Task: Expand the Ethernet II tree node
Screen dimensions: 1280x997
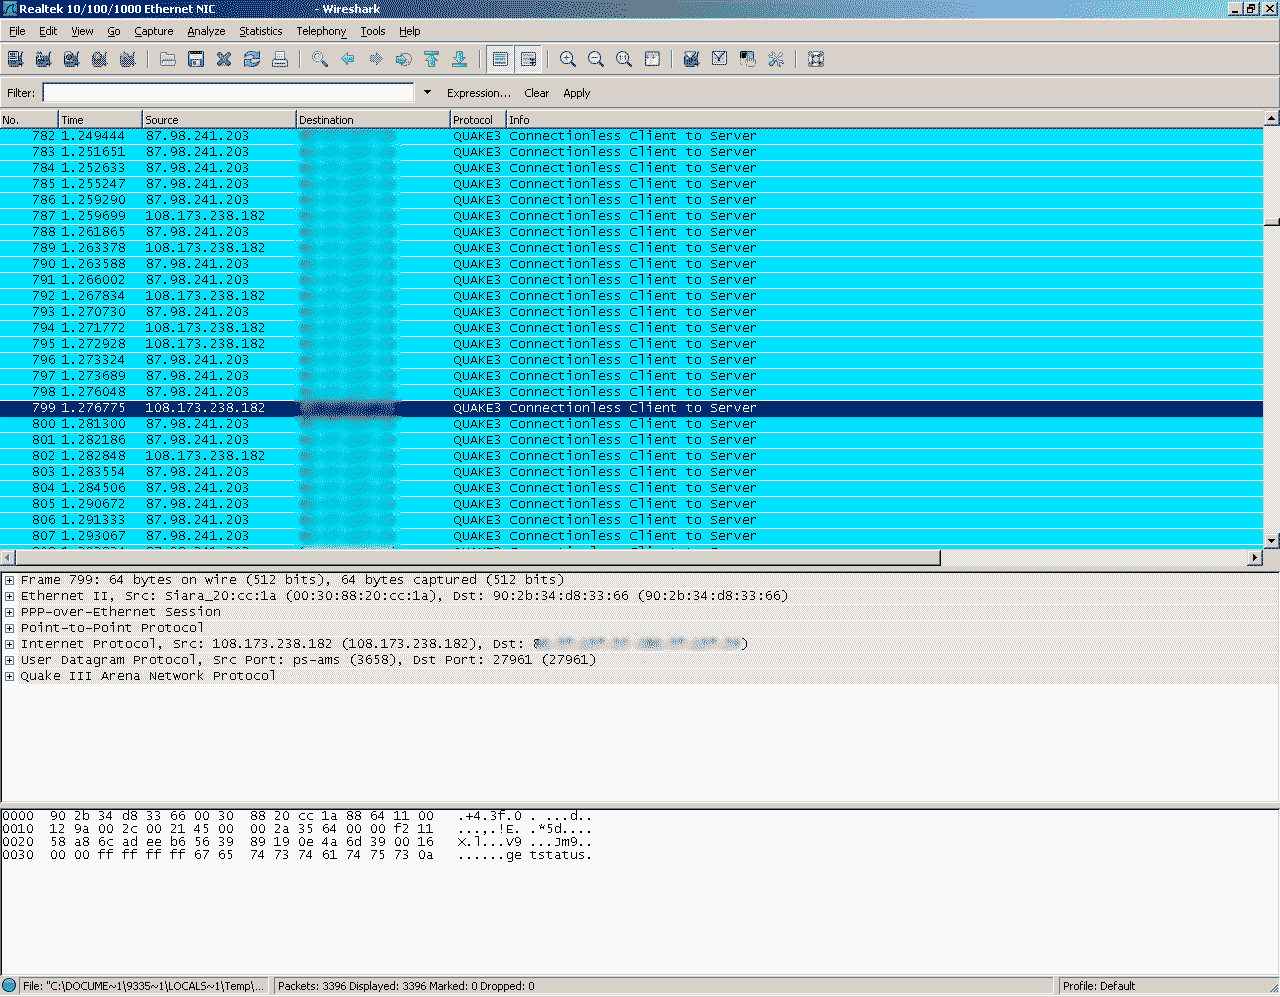Action: click(9, 596)
